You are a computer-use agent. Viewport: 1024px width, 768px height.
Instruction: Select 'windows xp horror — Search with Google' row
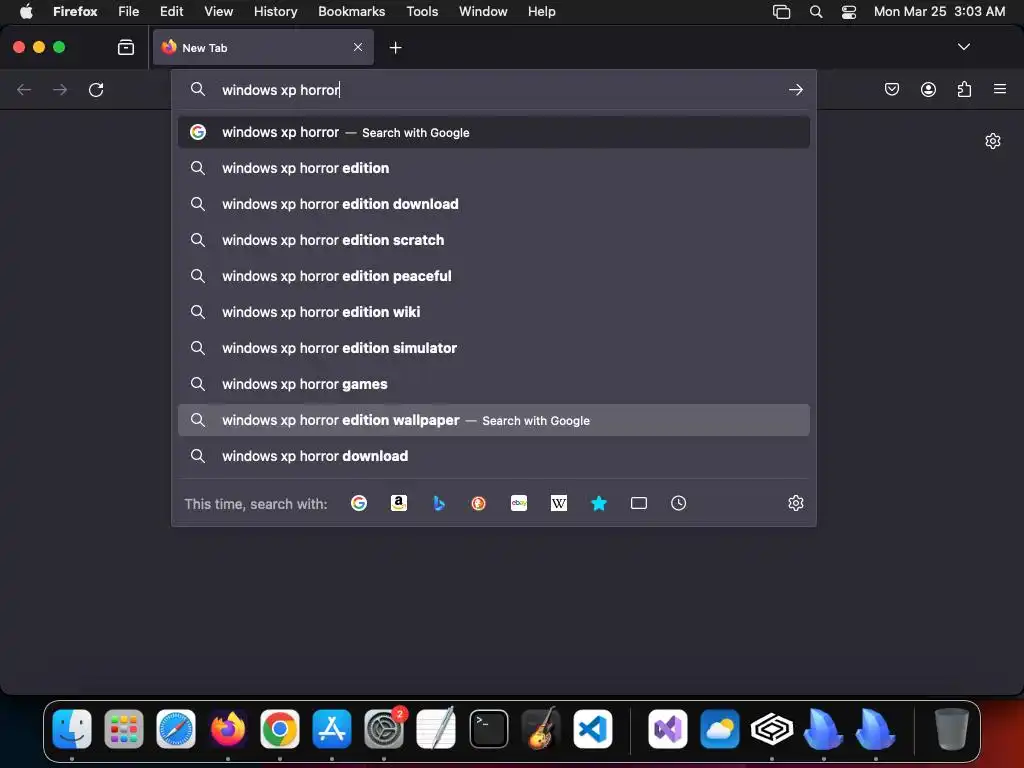click(x=494, y=132)
